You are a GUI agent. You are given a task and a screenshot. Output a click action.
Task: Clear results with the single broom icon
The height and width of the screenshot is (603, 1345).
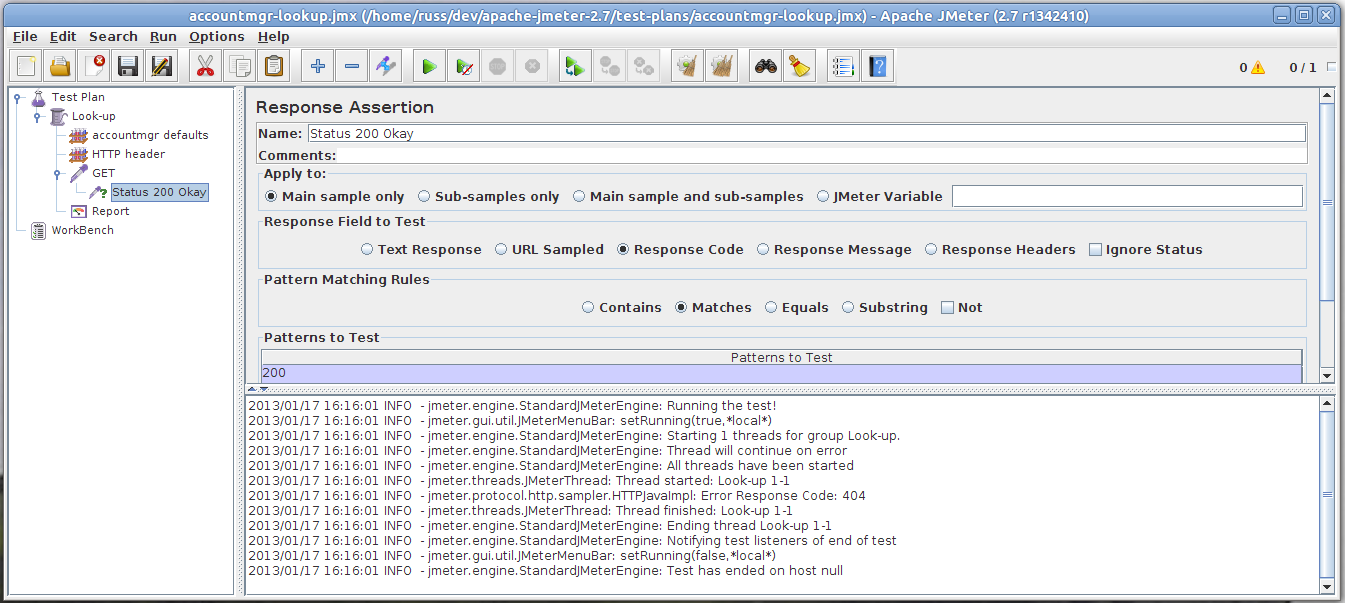(x=688, y=67)
